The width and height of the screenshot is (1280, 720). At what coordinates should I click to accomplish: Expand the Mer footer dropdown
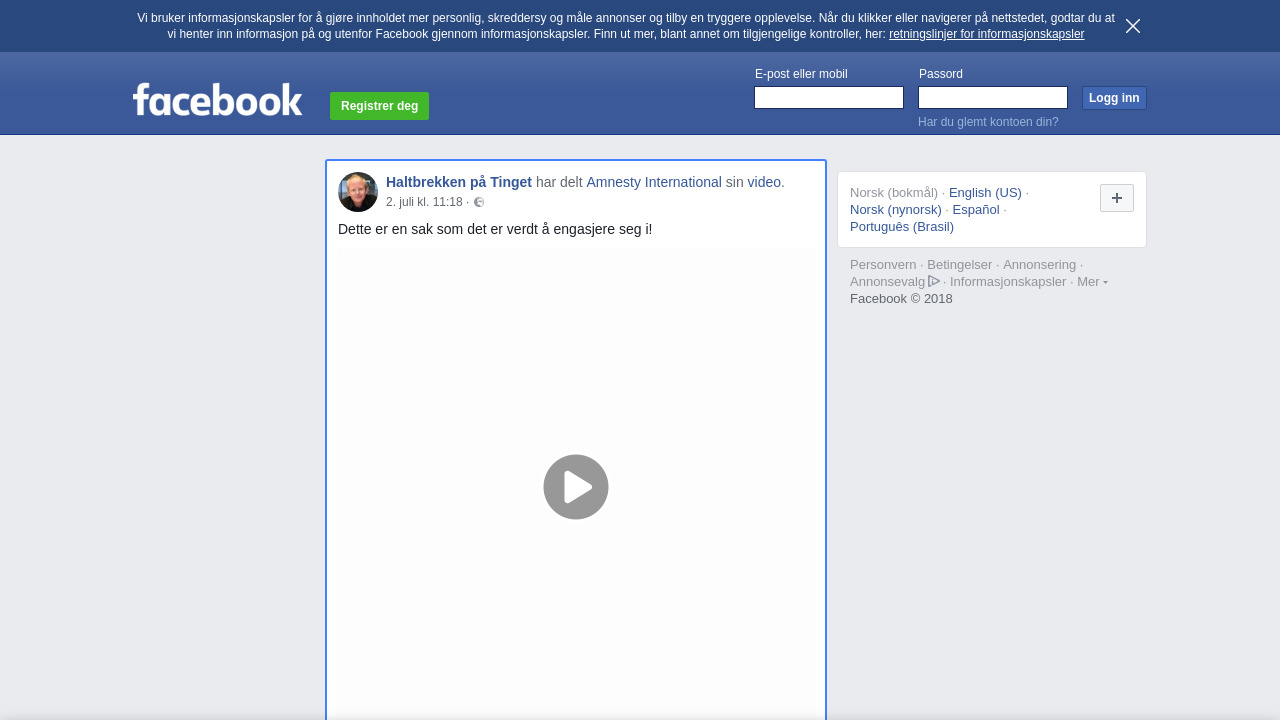click(1092, 281)
